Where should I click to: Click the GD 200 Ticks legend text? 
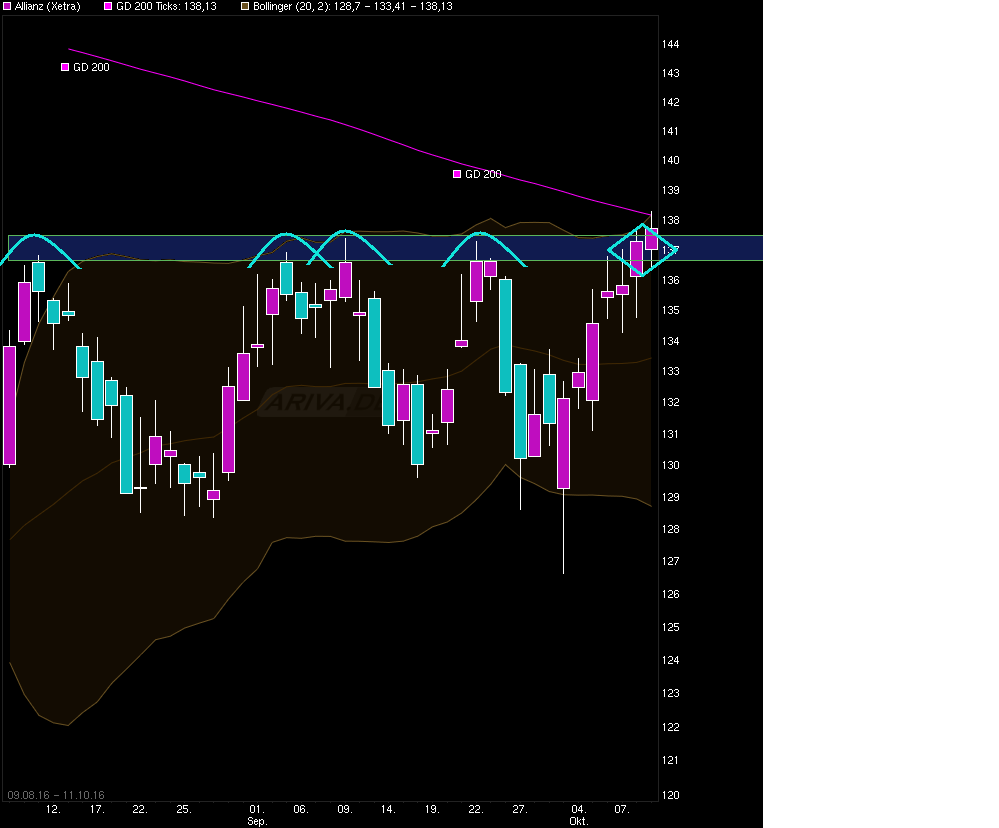pos(166,6)
